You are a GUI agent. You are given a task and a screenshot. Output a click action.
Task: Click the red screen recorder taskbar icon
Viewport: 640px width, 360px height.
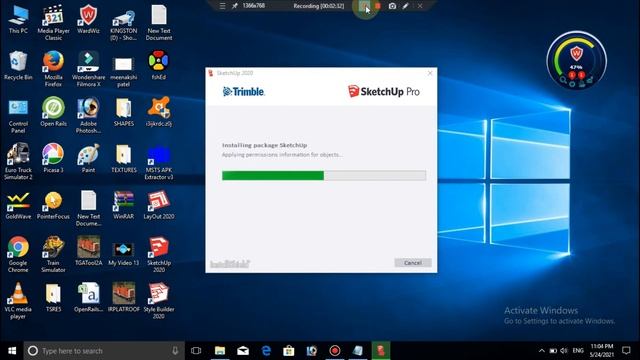[335, 351]
